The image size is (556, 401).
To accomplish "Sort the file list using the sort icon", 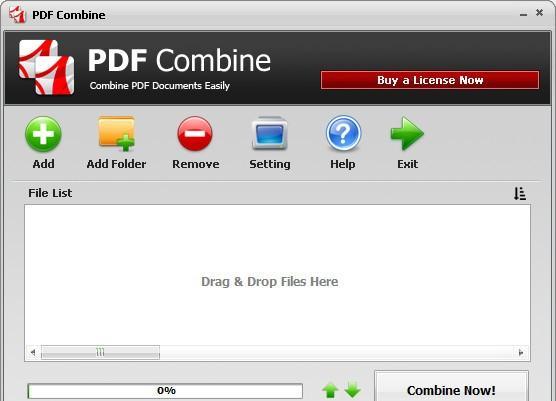I will click(520, 194).
